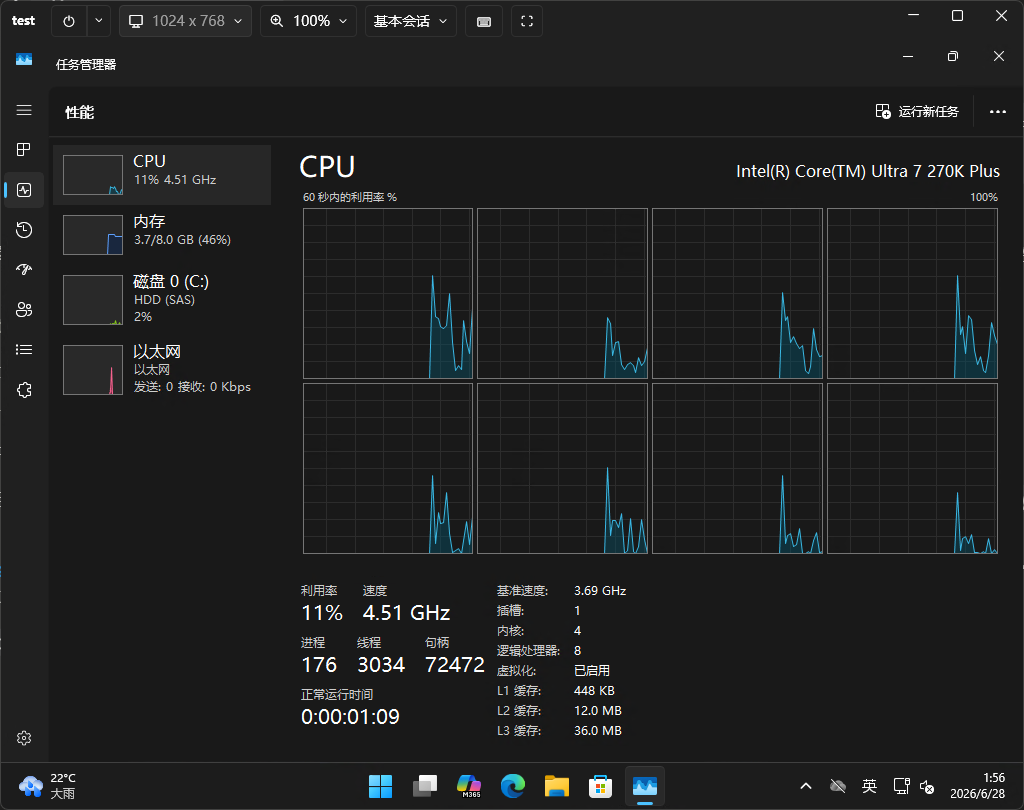Open the Processes page icon in sidebar
The width and height of the screenshot is (1024, 810).
(x=24, y=150)
